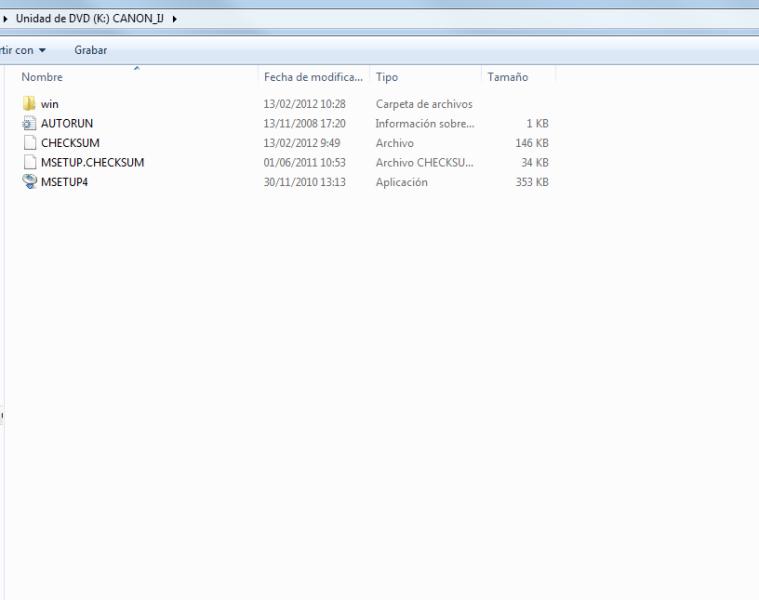Click type Carpeta de archivos
This screenshot has width=759, height=600.
(424, 104)
